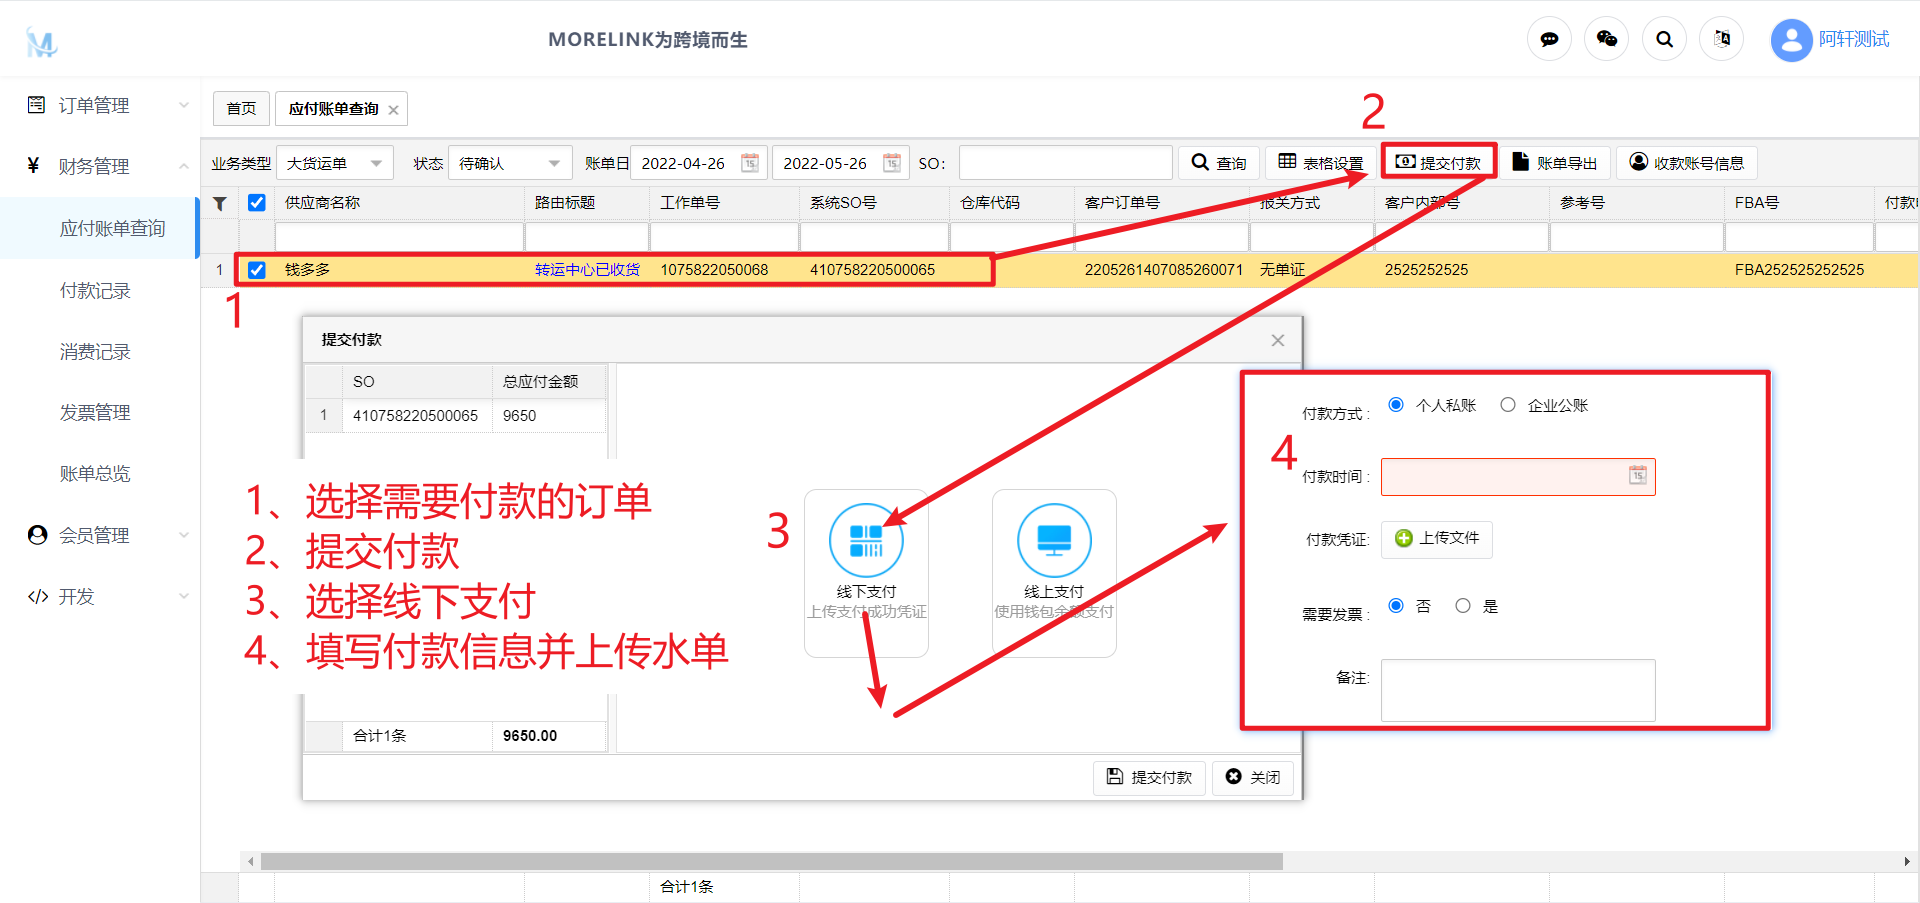1920x903 pixels.
Task: Click the search magnifier icon in header
Action: click(x=1664, y=40)
